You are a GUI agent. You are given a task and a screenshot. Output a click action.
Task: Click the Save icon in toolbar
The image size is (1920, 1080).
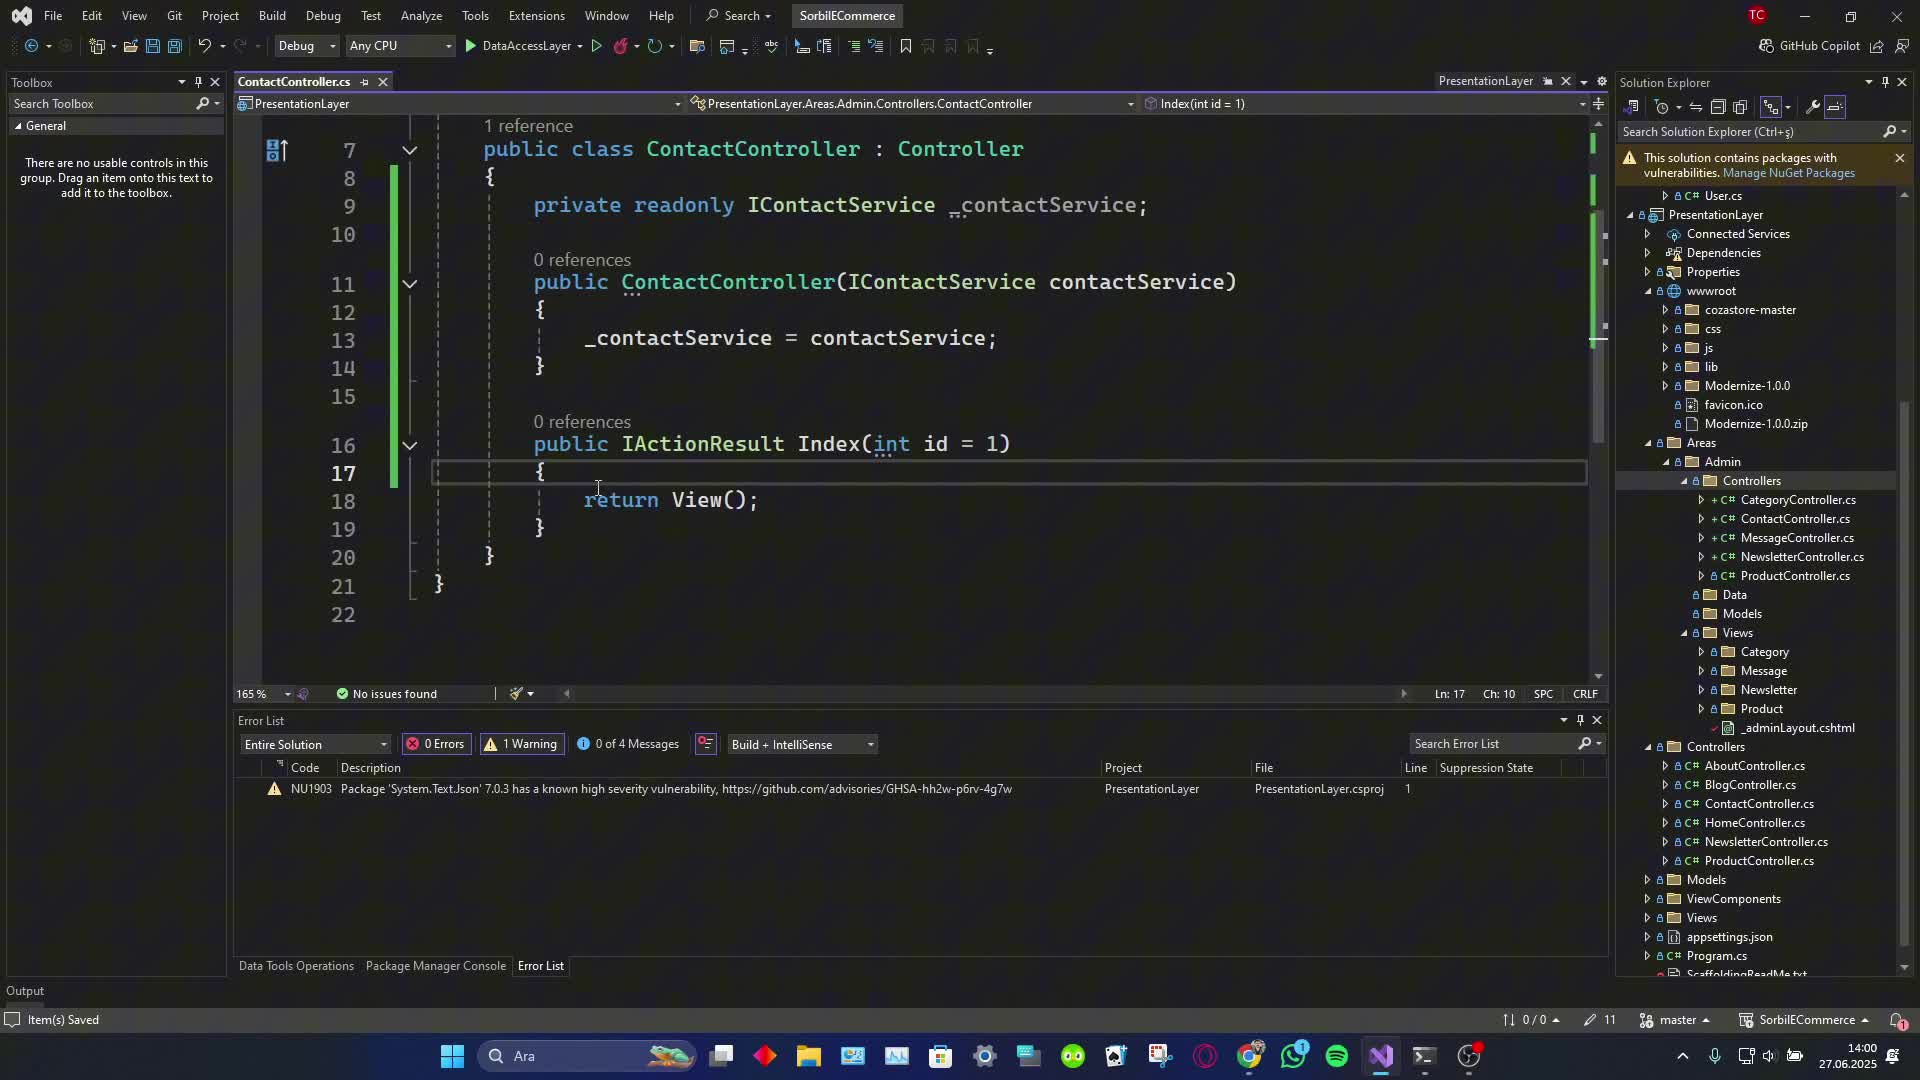coord(152,46)
